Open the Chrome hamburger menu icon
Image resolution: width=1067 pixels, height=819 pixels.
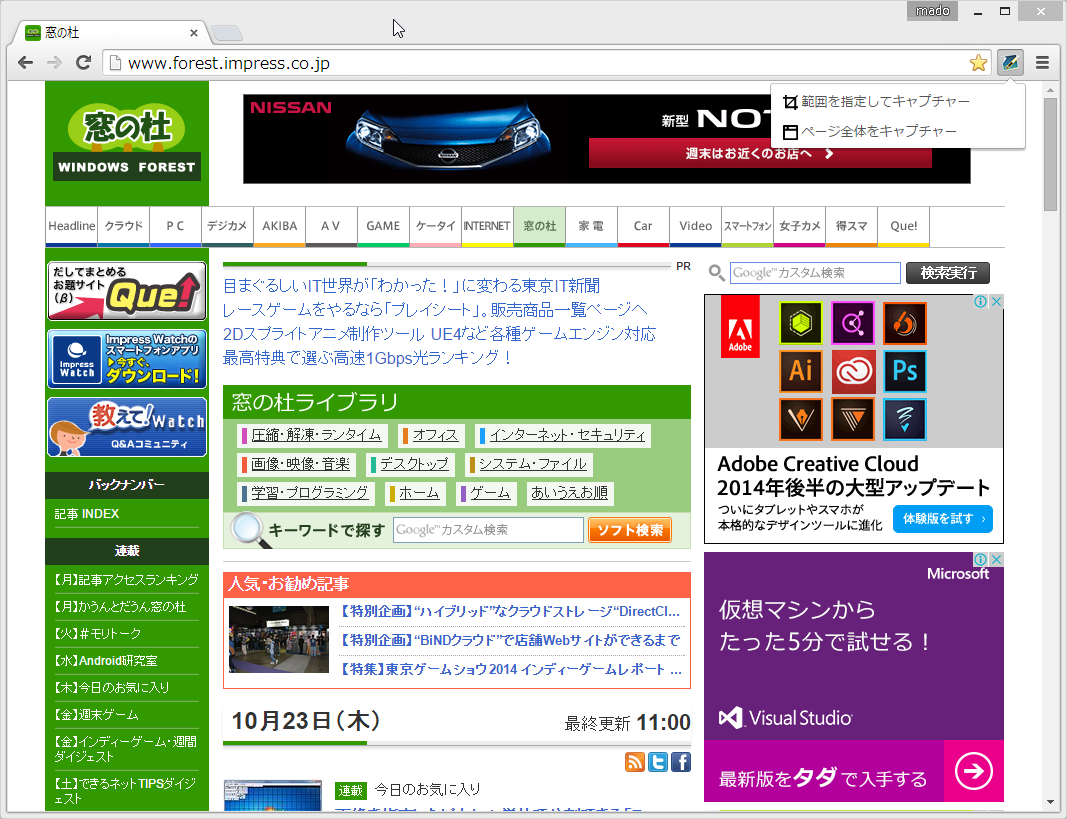1043,61
